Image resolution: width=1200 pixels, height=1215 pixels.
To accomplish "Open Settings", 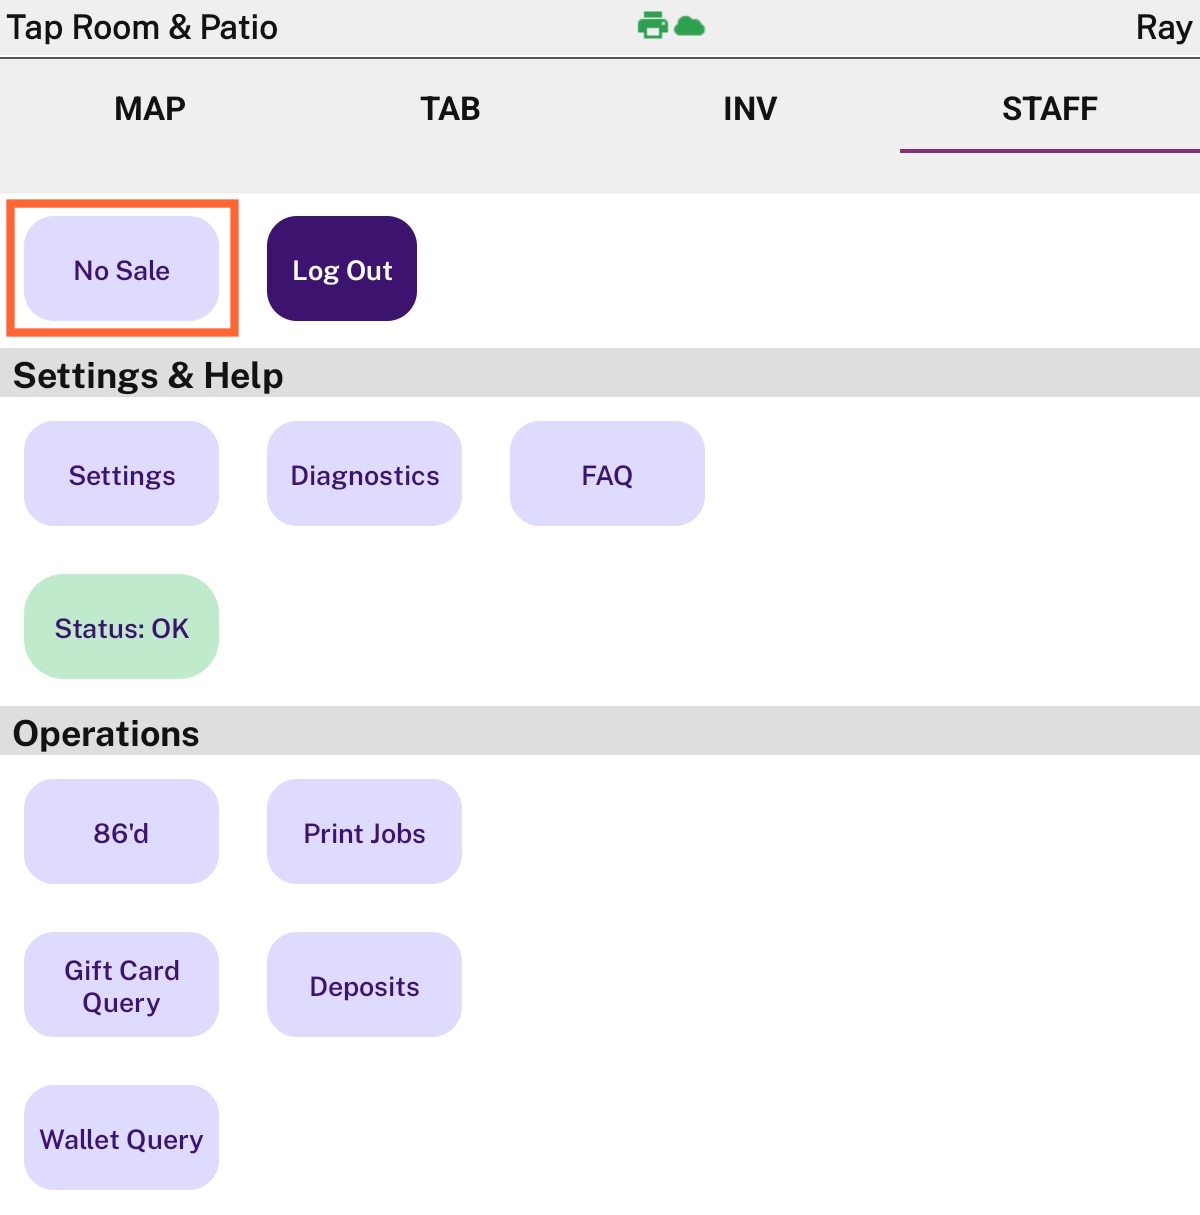I will (121, 474).
